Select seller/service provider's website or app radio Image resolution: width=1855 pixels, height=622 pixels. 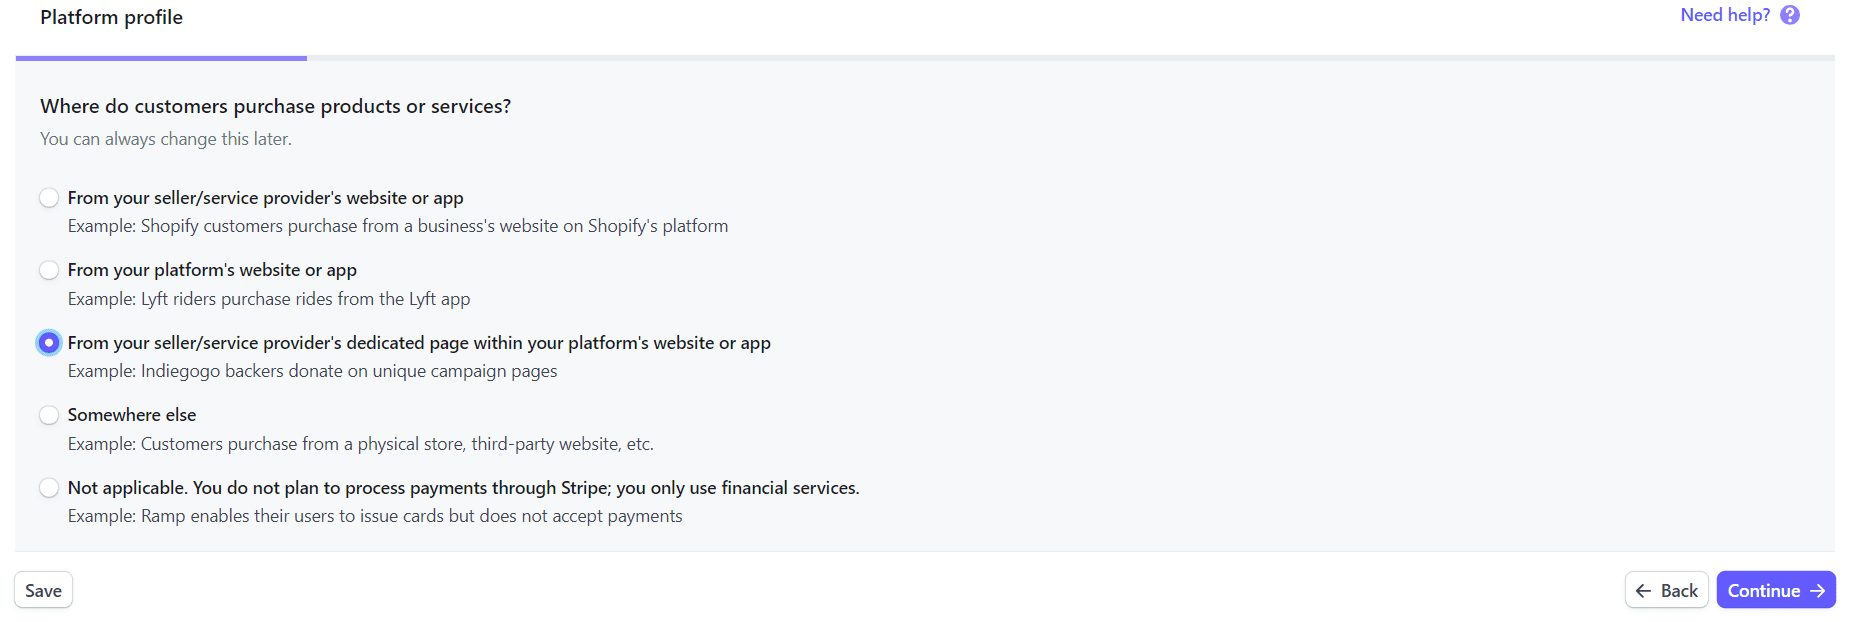click(49, 198)
